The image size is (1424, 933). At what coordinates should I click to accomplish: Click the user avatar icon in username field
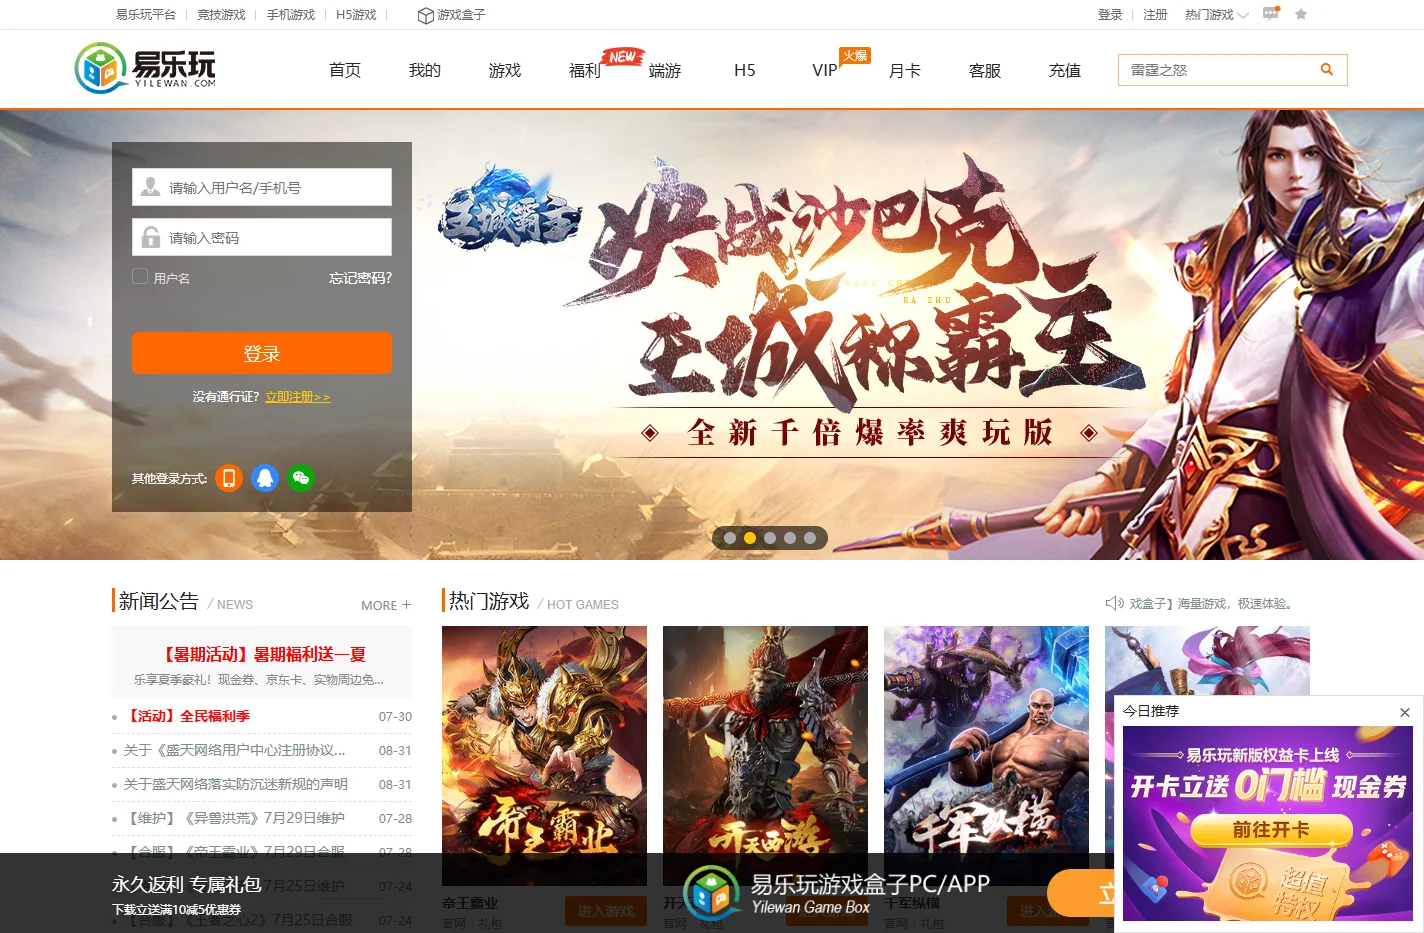[x=150, y=187]
